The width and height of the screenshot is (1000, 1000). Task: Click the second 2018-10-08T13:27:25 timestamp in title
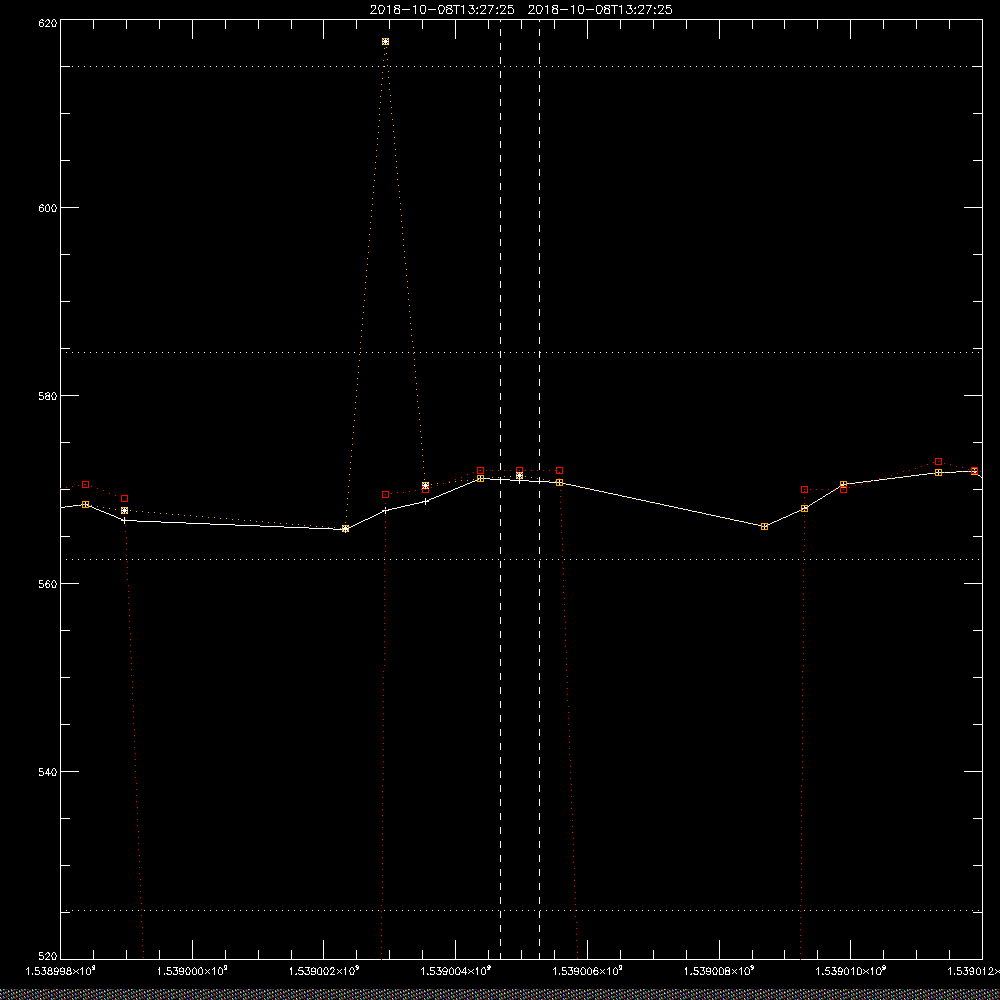click(x=600, y=10)
